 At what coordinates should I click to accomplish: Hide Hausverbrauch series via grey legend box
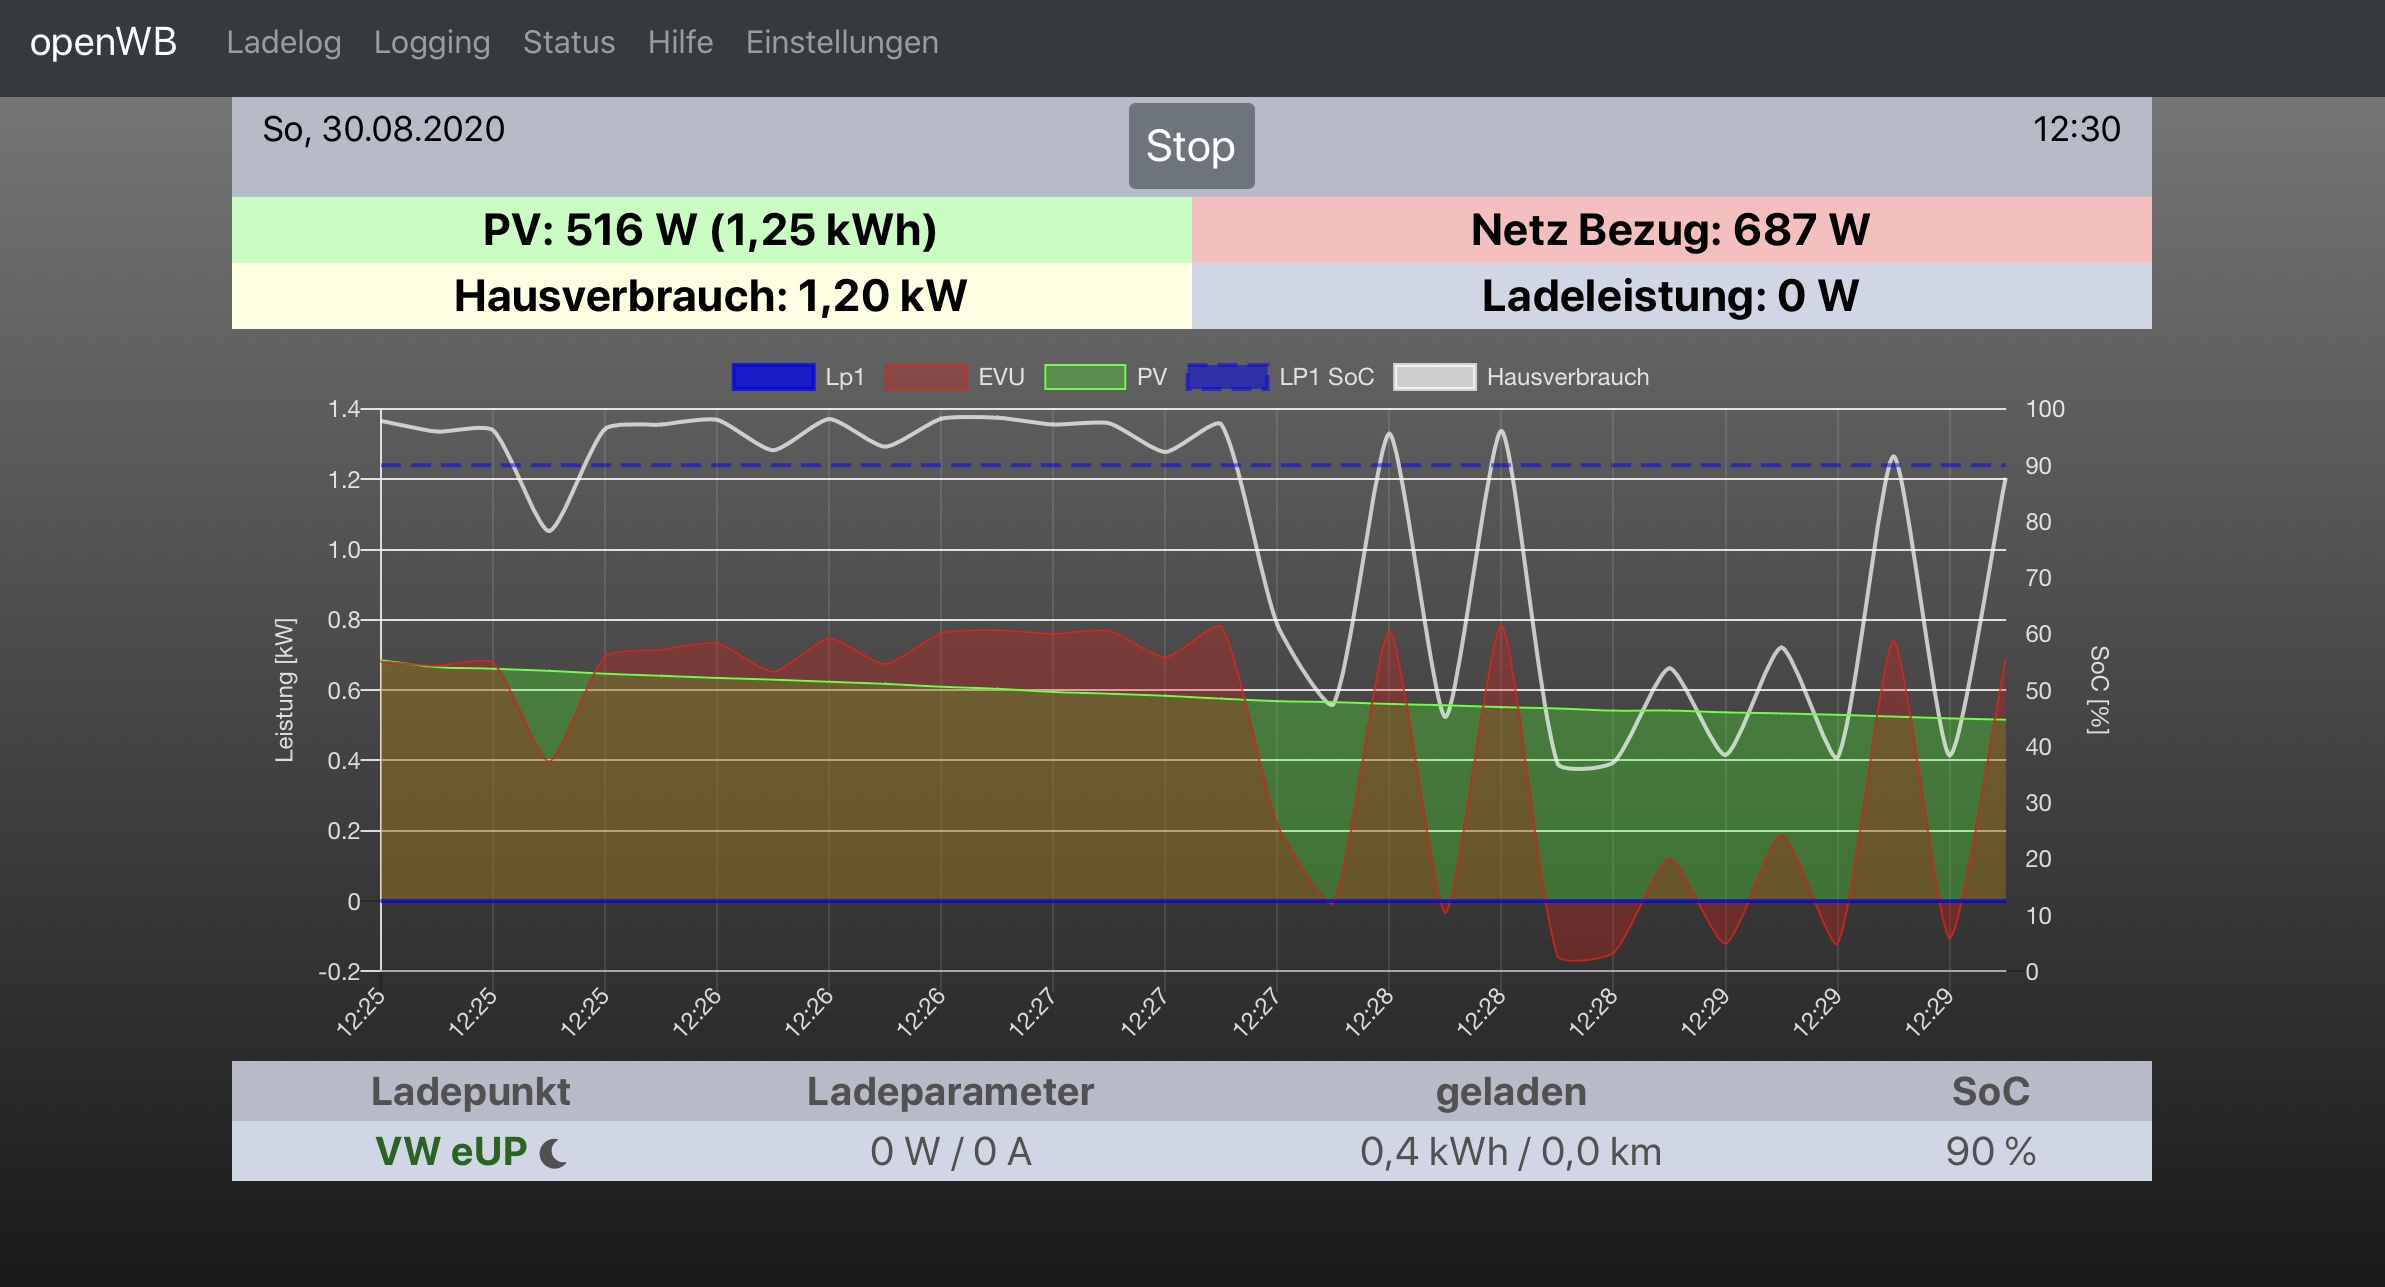[x=1434, y=377]
